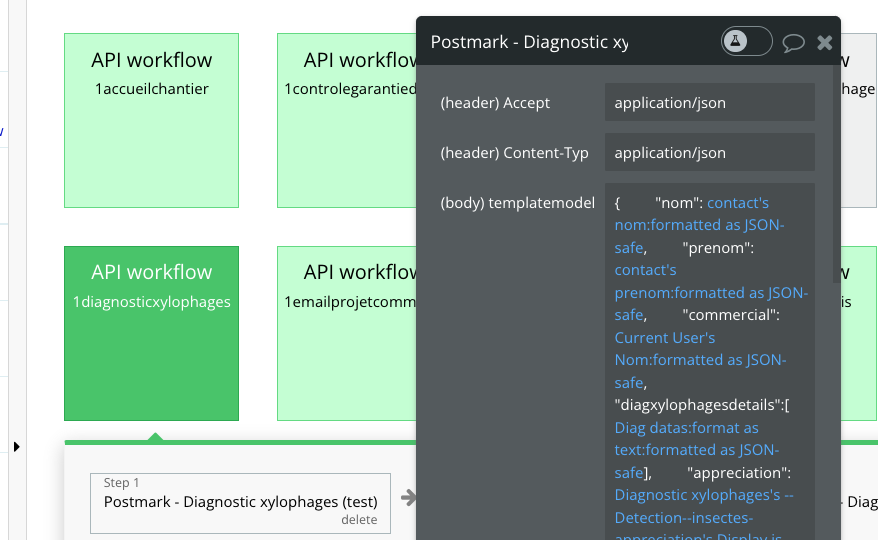The image size is (878, 540).
Task: Open the comment bubble icon in panel header
Action: [x=793, y=43]
